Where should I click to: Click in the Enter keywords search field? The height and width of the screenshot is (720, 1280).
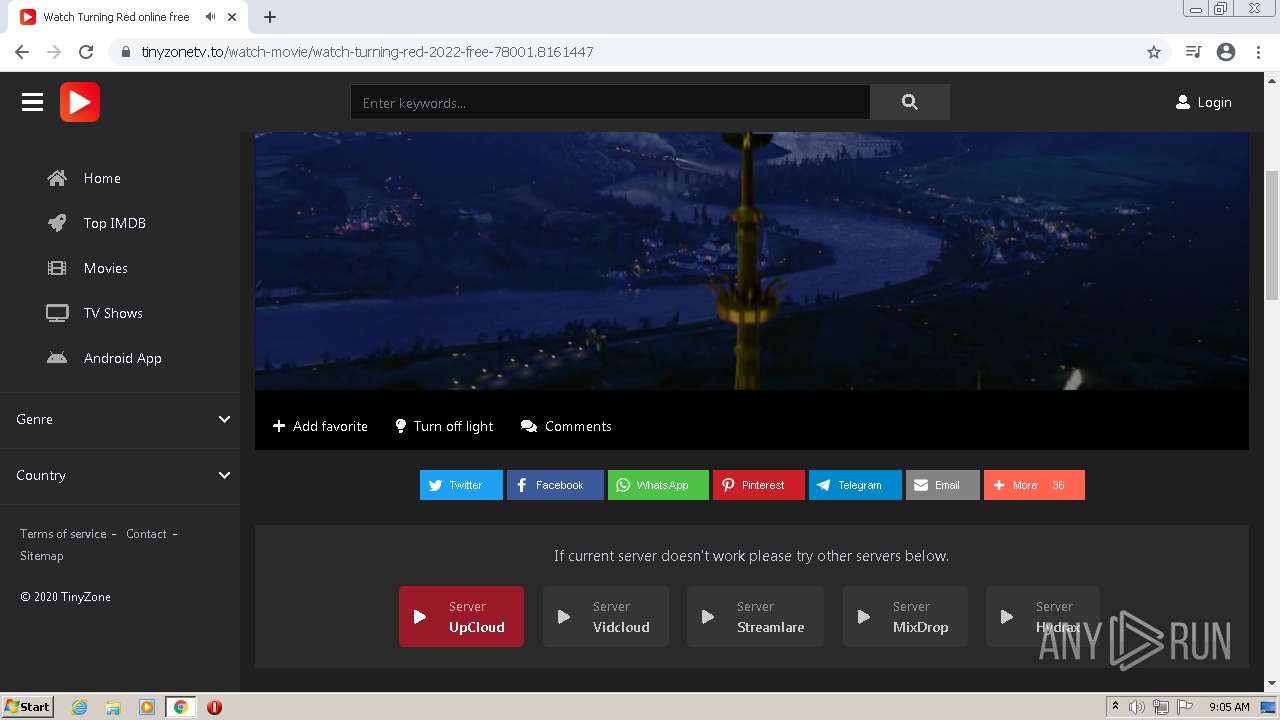(x=610, y=102)
